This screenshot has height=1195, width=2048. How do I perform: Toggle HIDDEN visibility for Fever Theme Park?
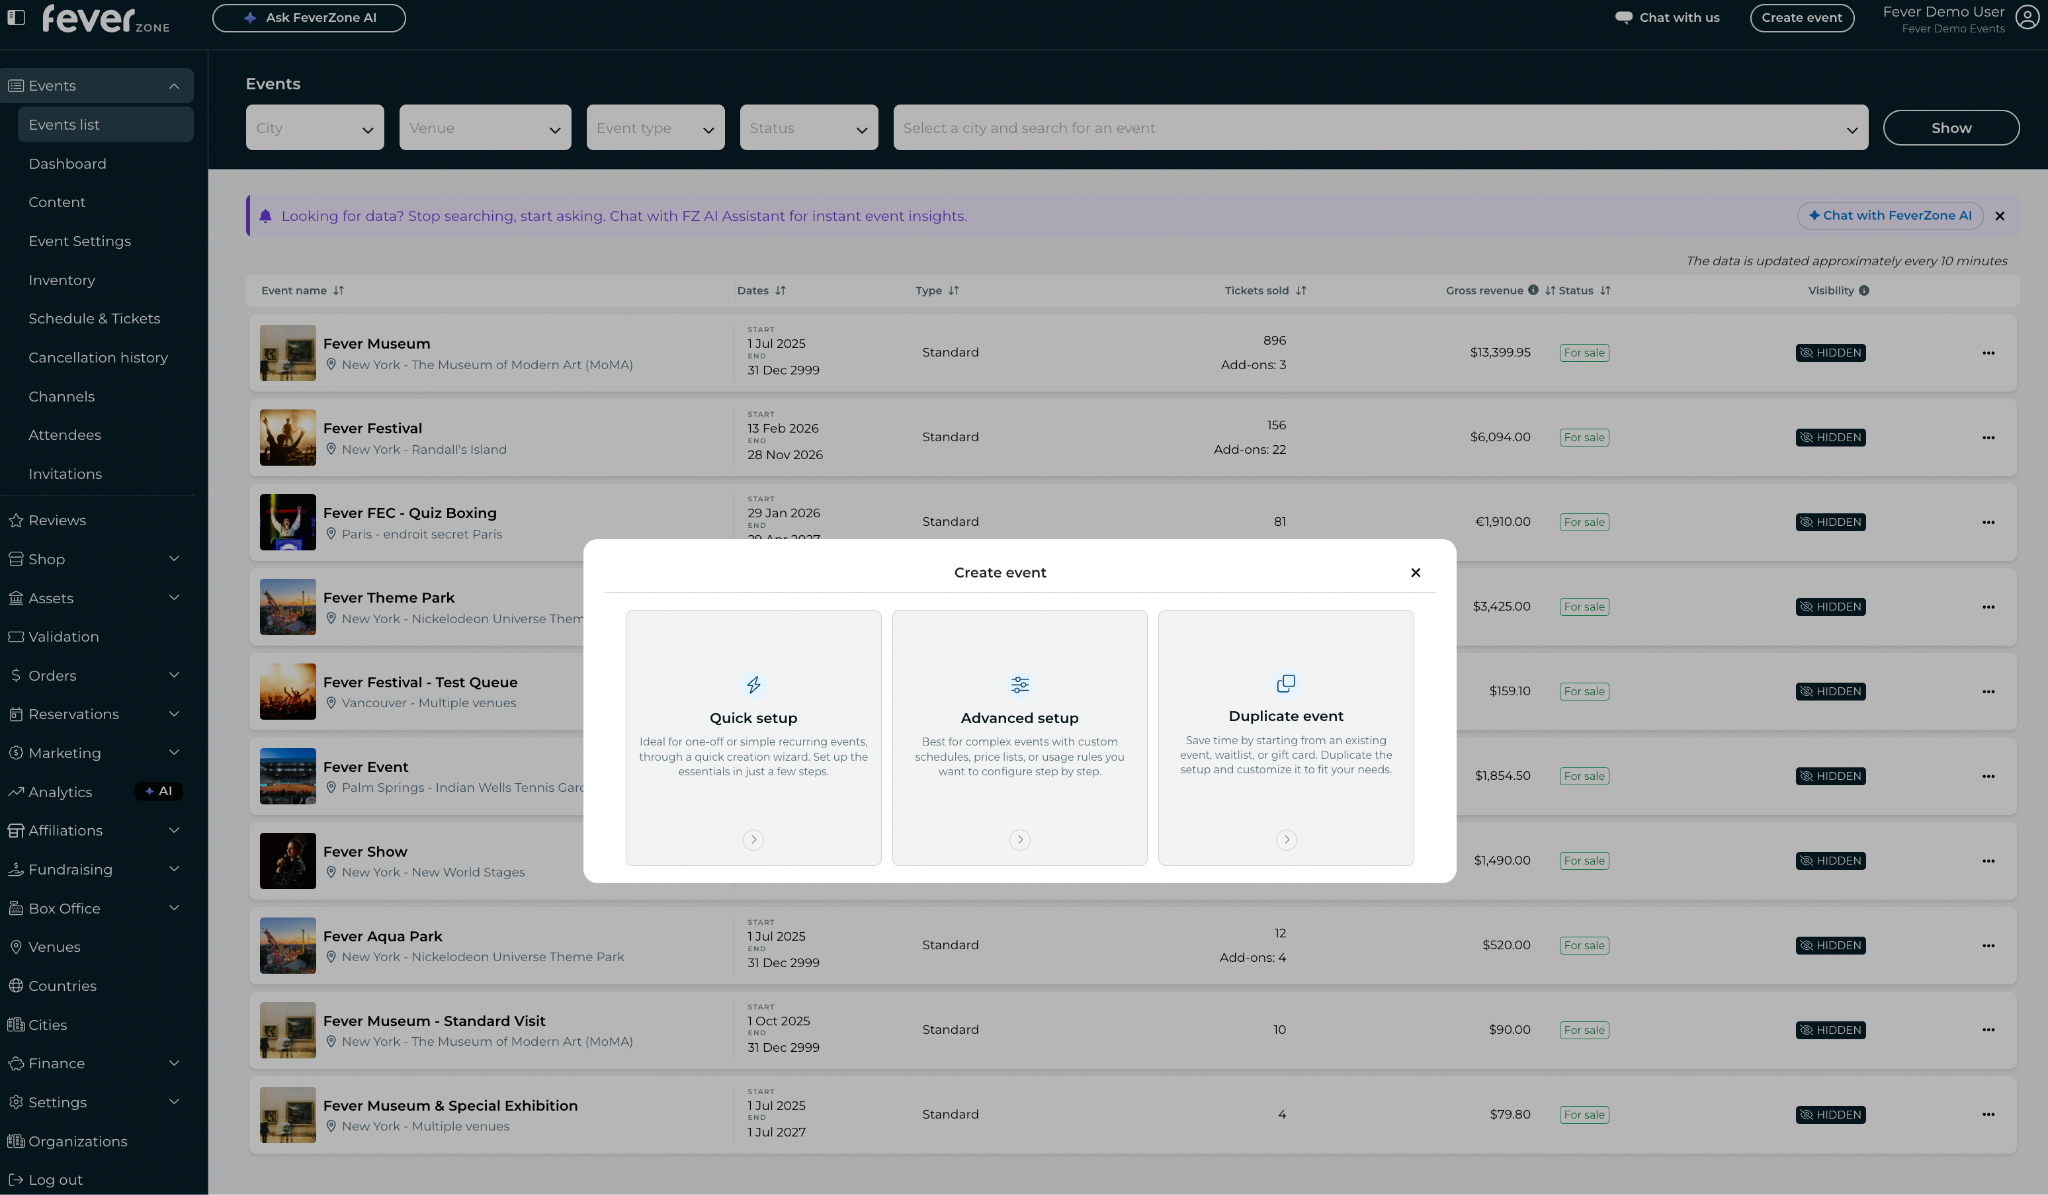pos(1831,607)
